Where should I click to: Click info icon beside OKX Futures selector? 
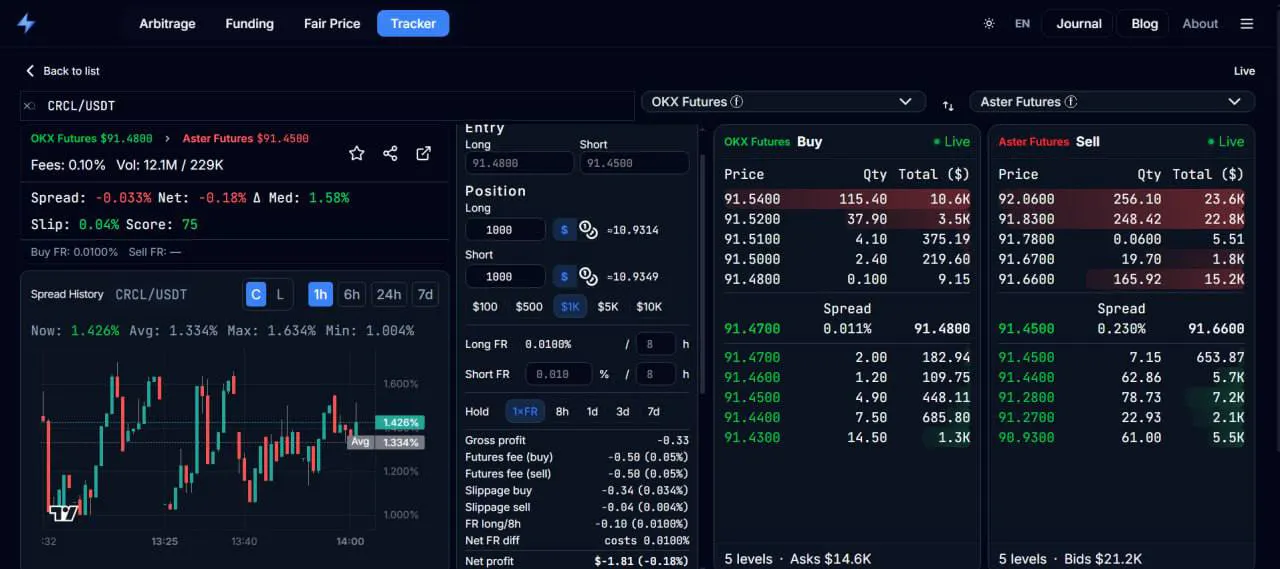pyautogui.click(x=737, y=102)
